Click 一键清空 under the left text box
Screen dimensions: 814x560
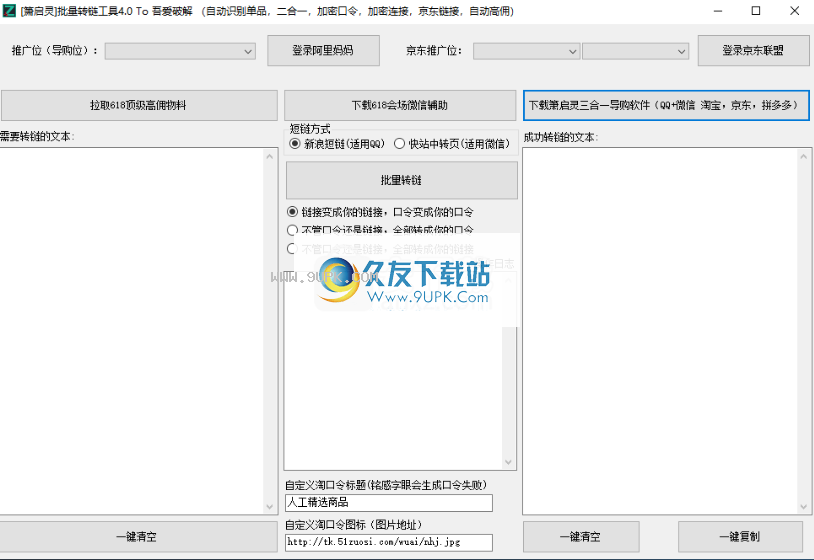[x=137, y=537]
